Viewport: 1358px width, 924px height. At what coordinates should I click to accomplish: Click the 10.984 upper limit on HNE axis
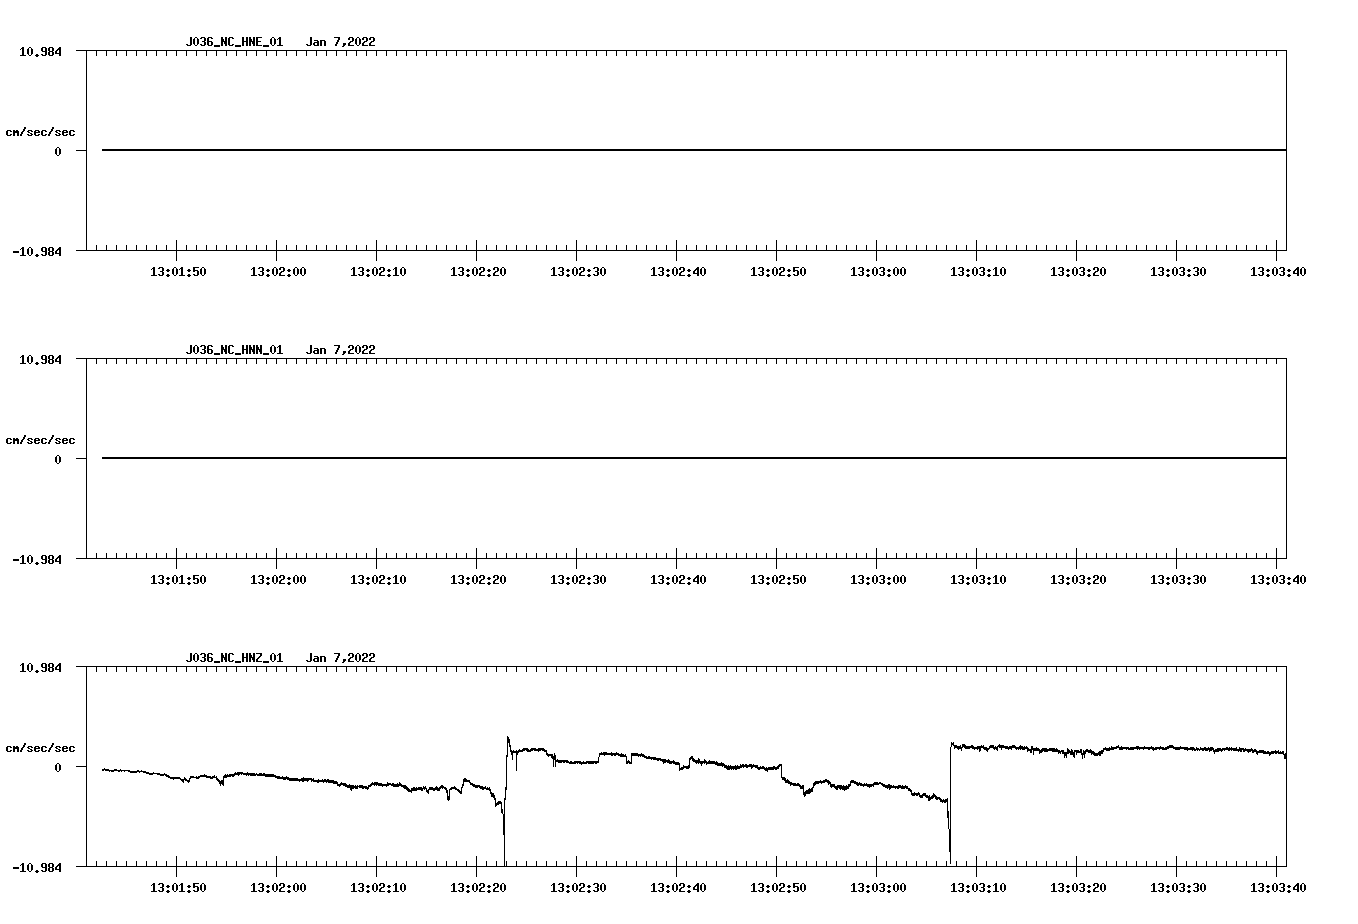40,51
